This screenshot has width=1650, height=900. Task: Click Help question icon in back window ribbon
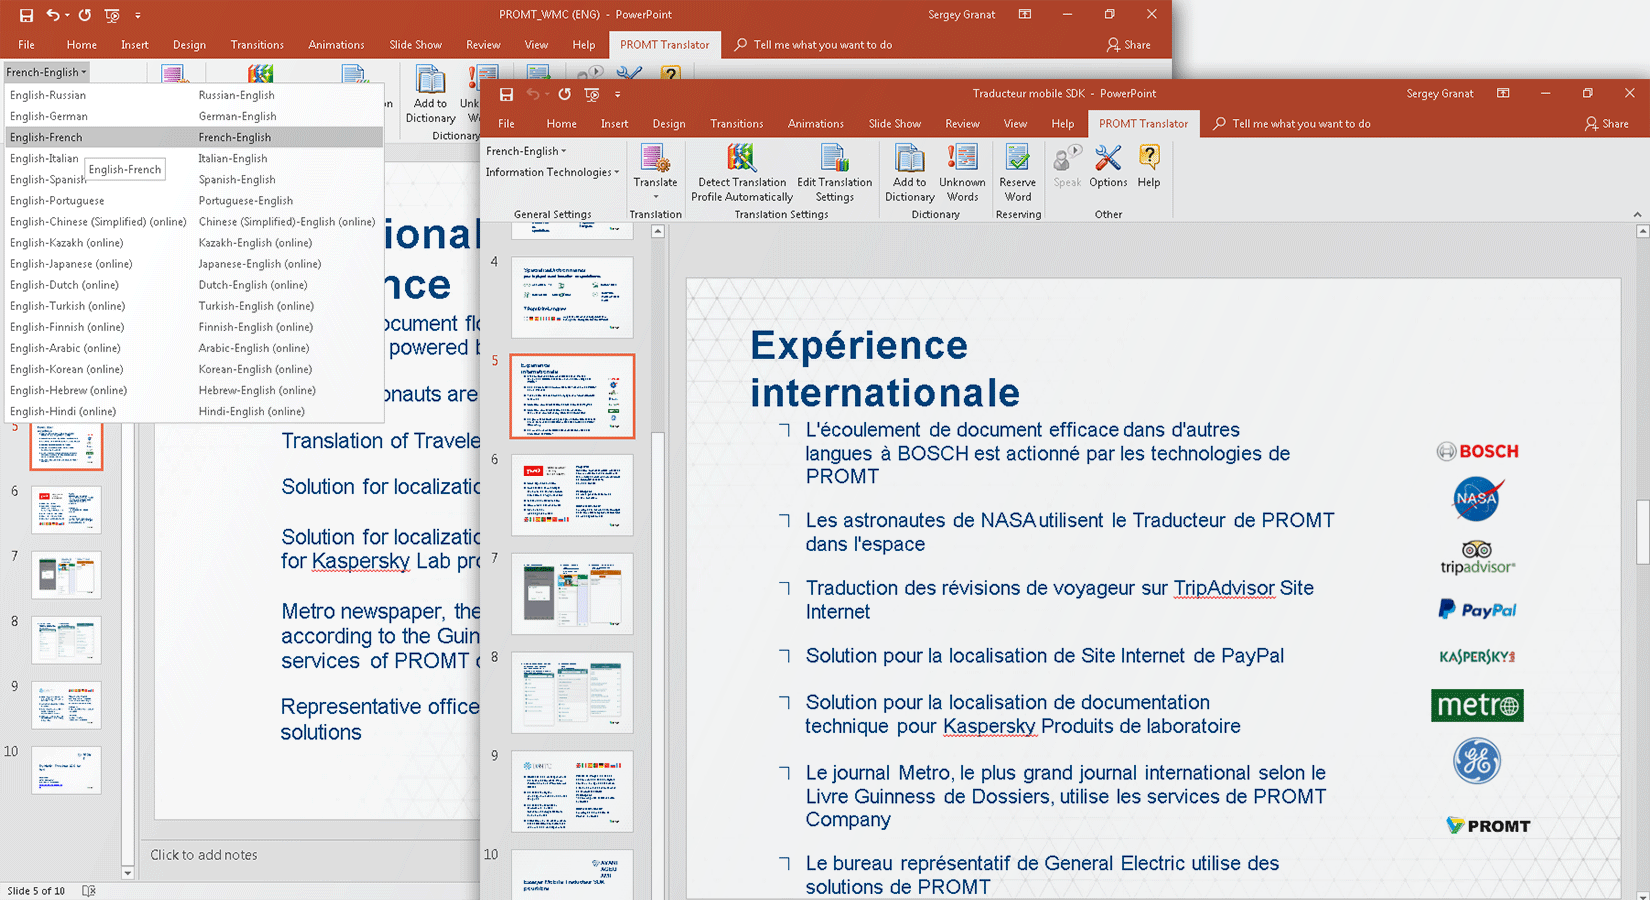click(670, 73)
